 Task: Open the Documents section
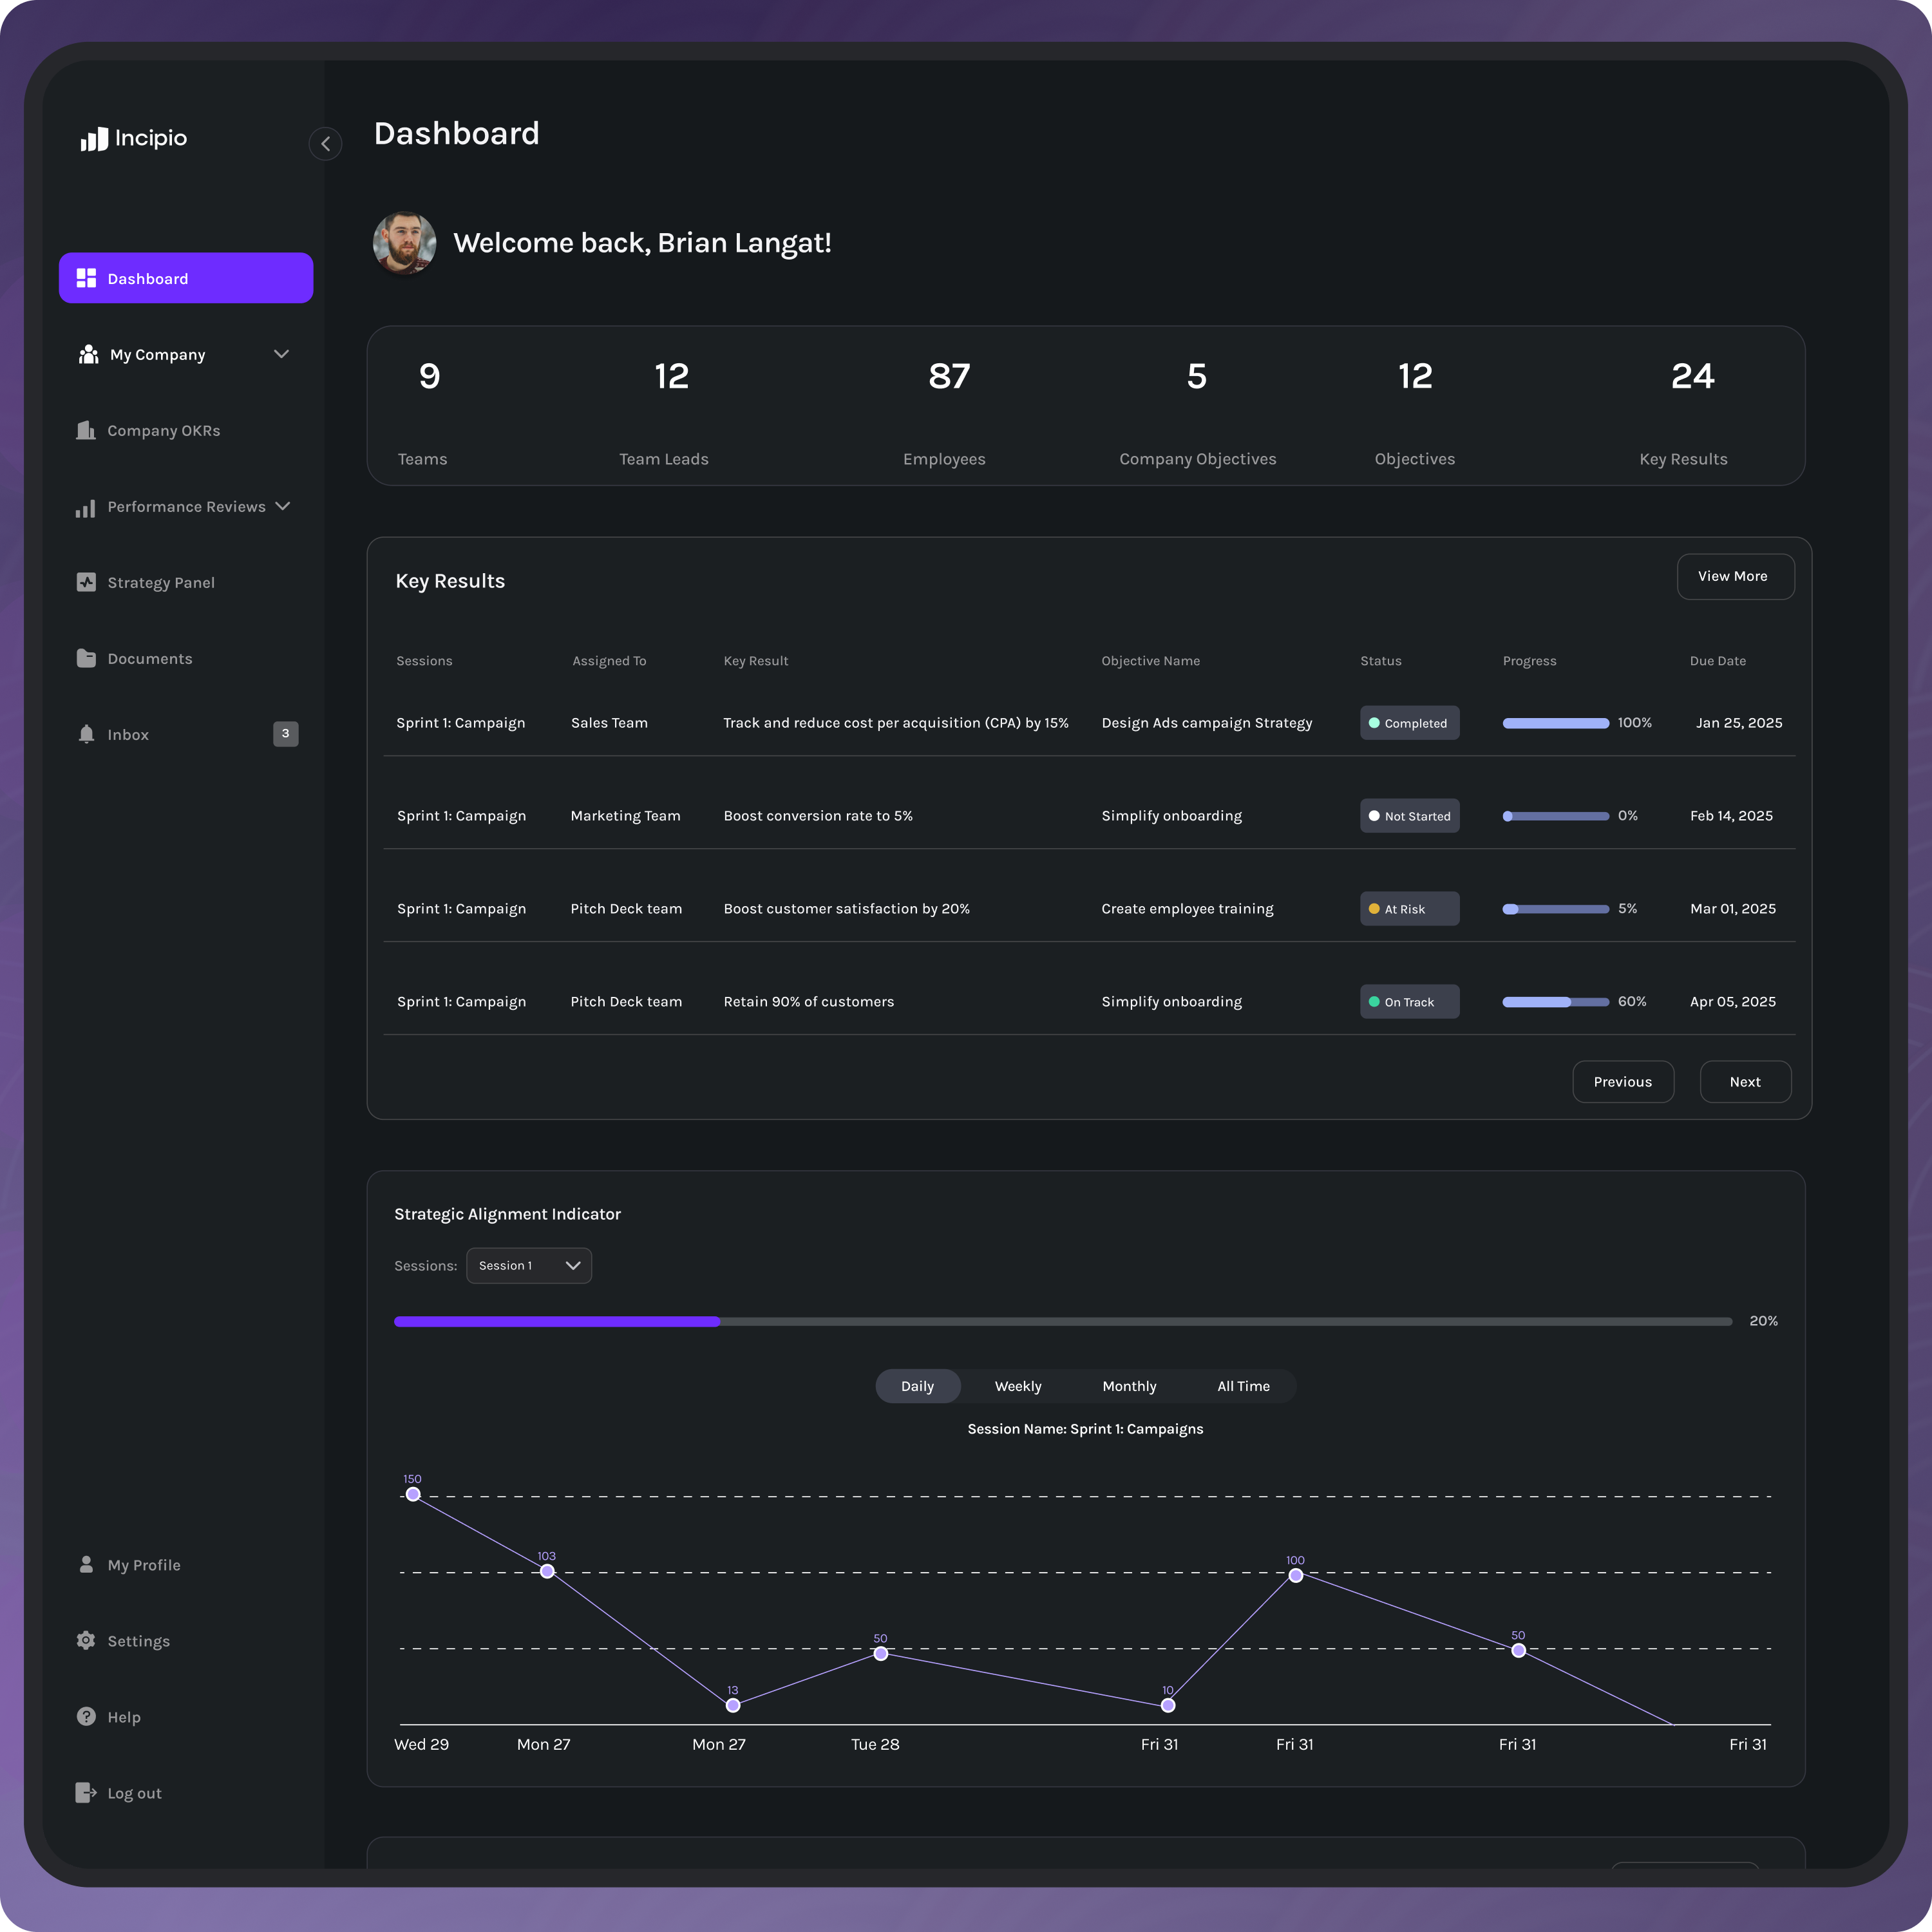click(x=149, y=658)
